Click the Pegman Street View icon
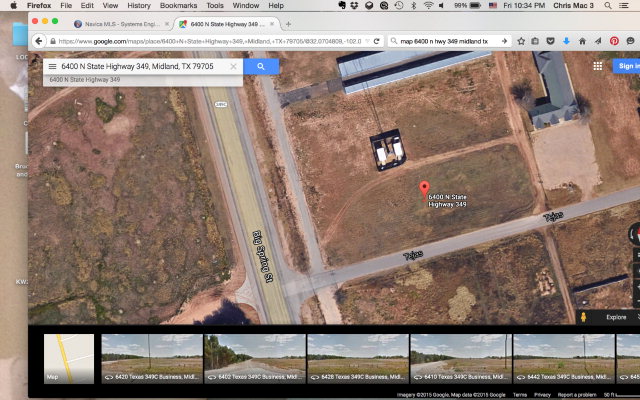The image size is (640, 400). pyautogui.click(x=584, y=317)
